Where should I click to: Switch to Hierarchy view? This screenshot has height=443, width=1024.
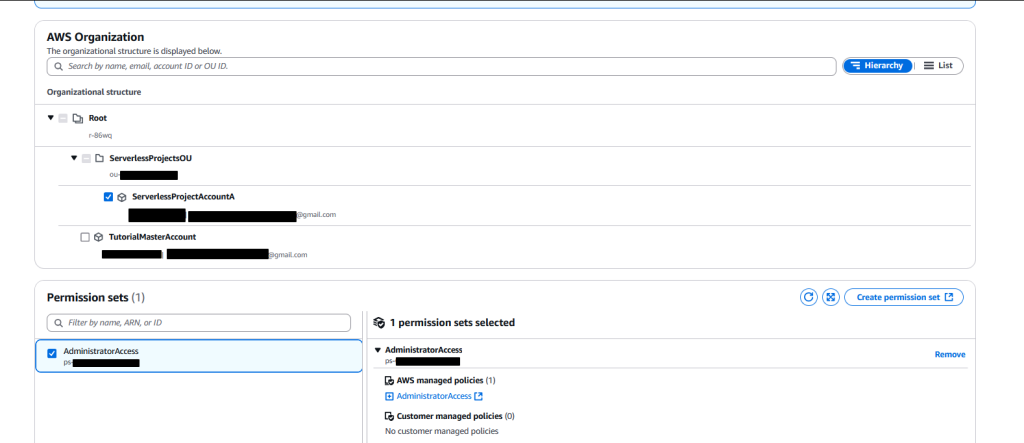click(877, 66)
